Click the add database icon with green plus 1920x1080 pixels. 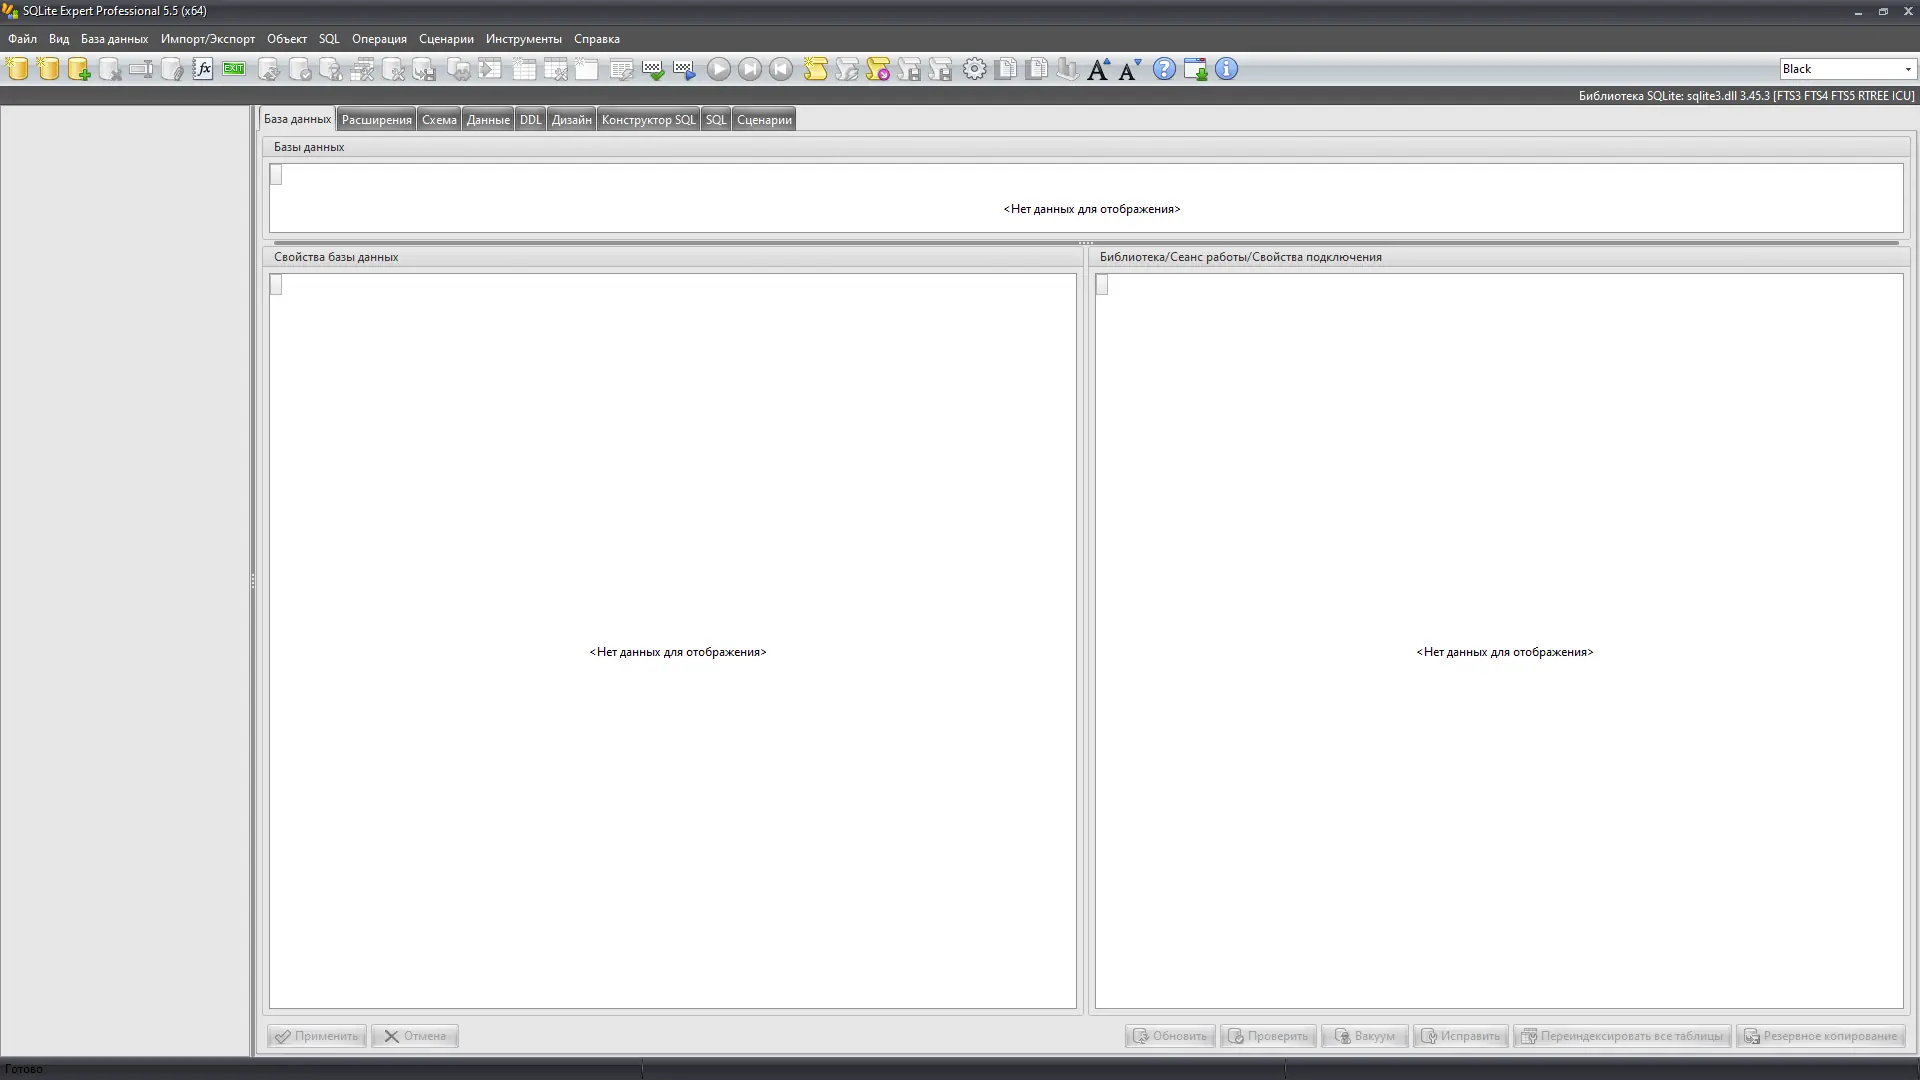(79, 69)
